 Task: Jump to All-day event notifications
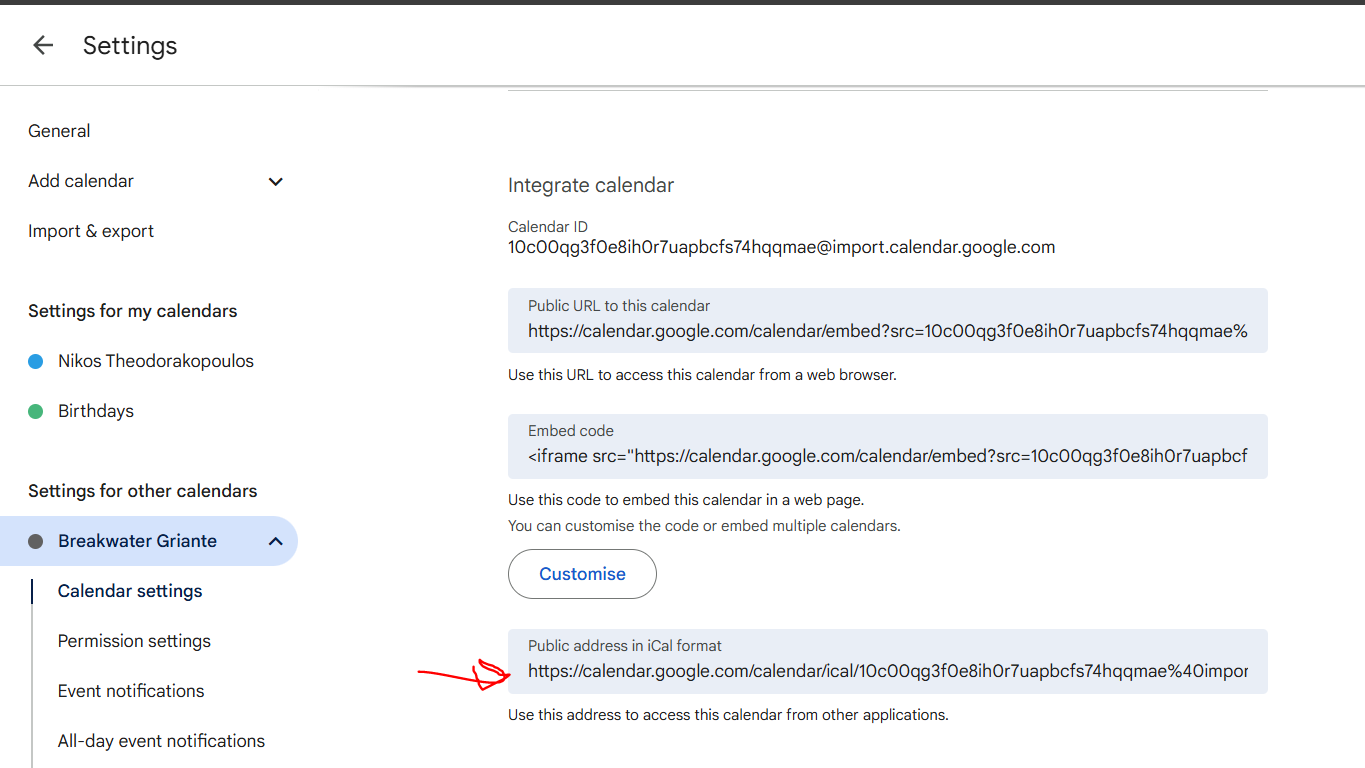point(161,741)
